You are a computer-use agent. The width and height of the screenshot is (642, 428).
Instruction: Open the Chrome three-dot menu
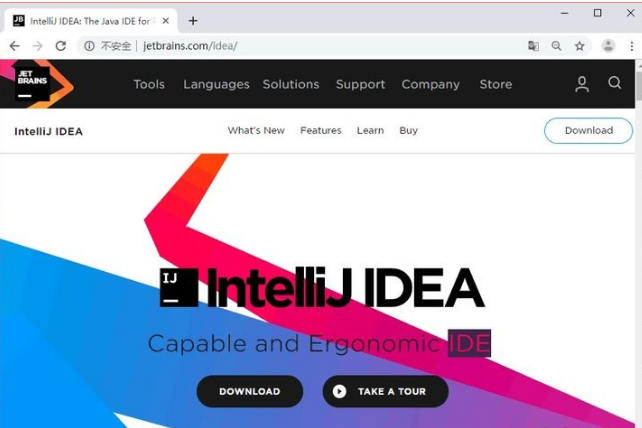click(x=632, y=46)
